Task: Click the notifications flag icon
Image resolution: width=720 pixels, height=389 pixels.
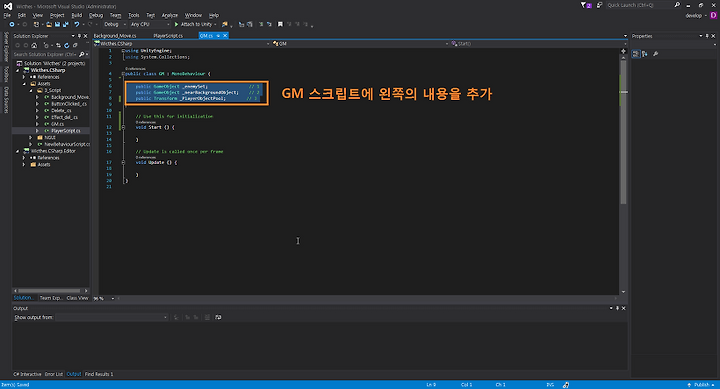Action: tap(585, 6)
